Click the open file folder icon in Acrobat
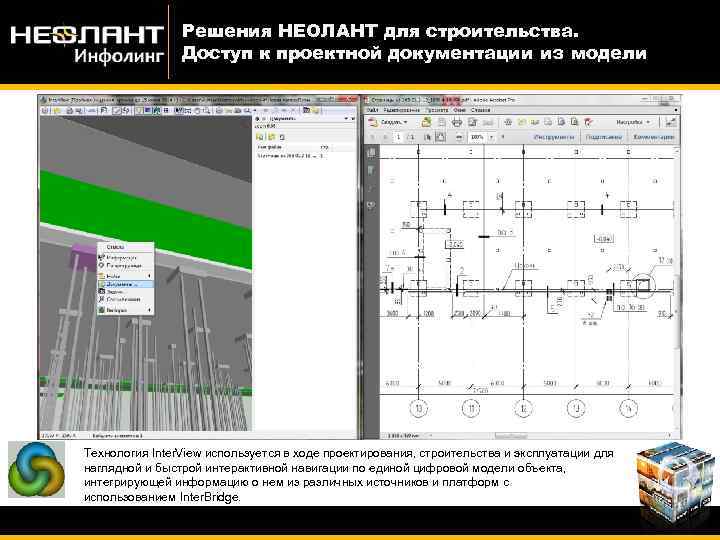Screen dimensions: 720x540 [x=427, y=122]
